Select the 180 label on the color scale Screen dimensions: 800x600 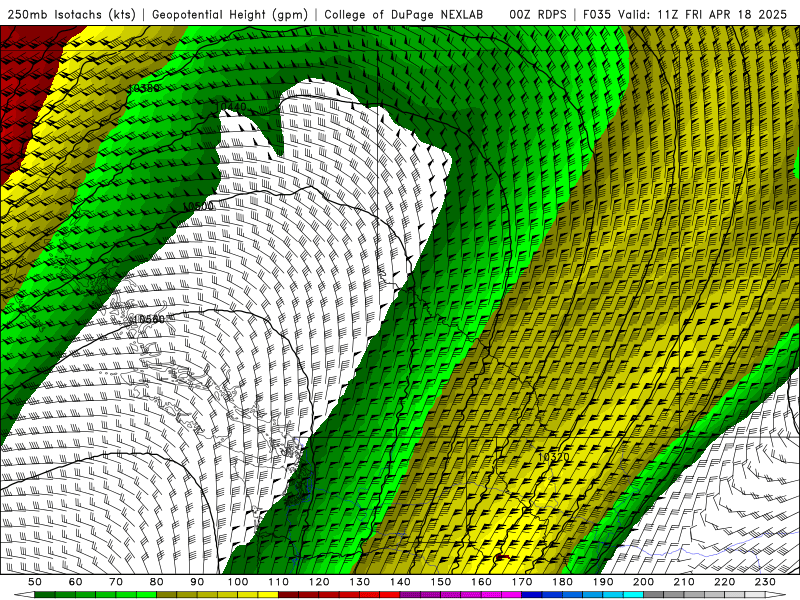tap(562, 582)
